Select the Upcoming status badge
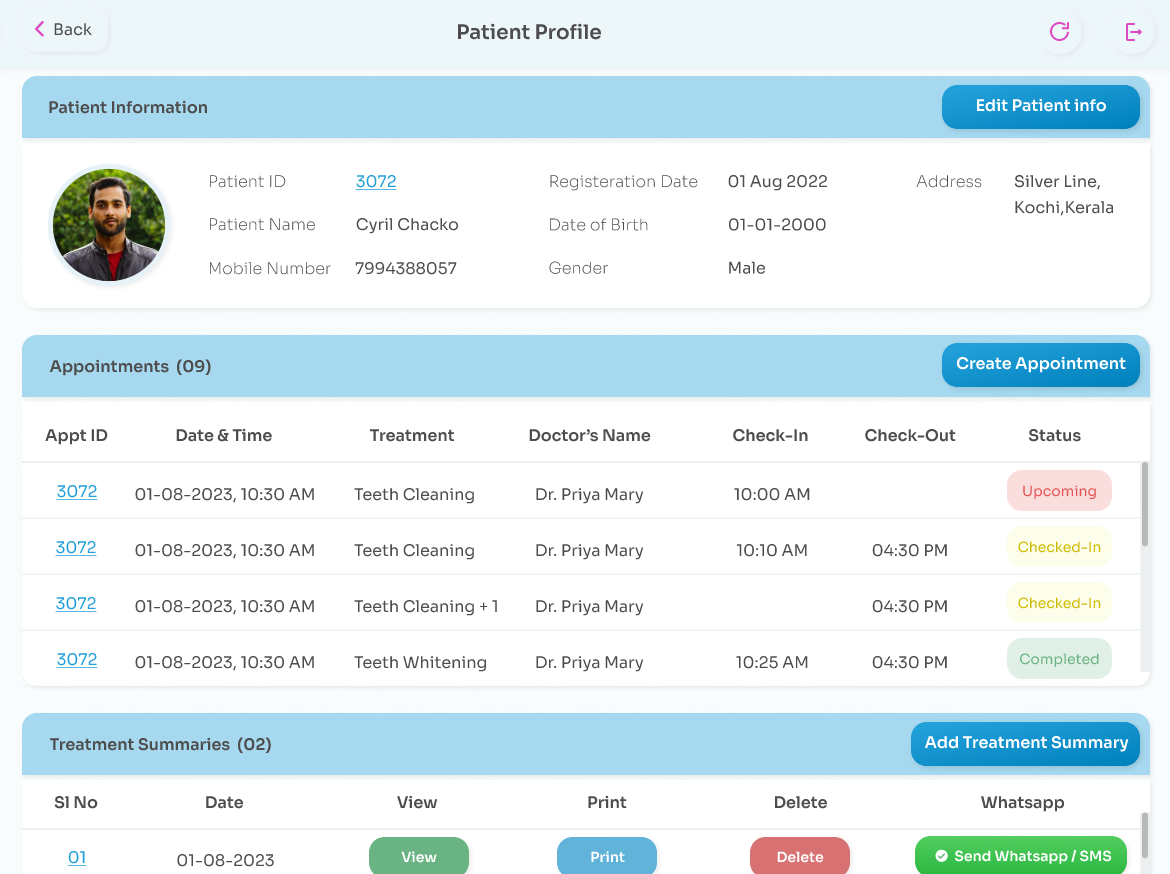Screen dimensions: 1170x874 coord(1059,490)
